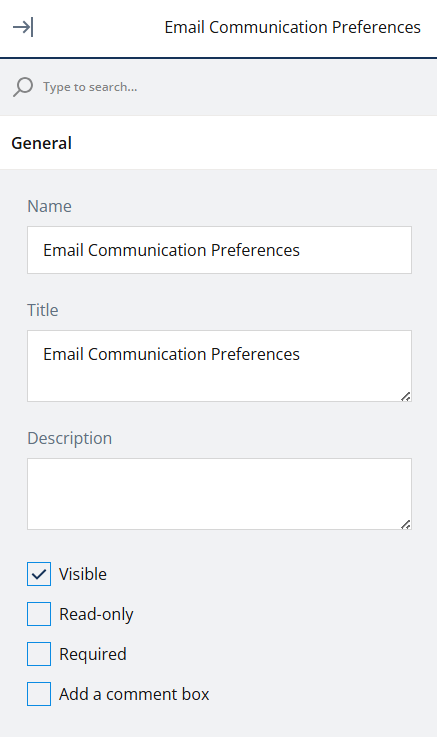Viewport: 437px width, 737px height.
Task: Click into the empty Description text area
Action: 219,494
